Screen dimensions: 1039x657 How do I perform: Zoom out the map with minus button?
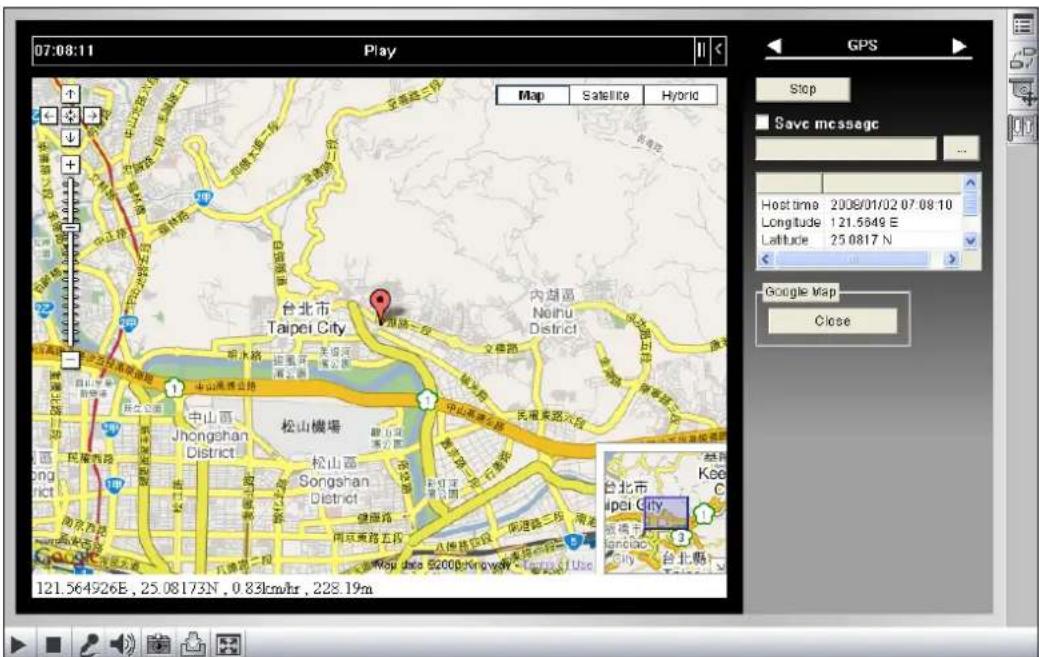pos(70,360)
